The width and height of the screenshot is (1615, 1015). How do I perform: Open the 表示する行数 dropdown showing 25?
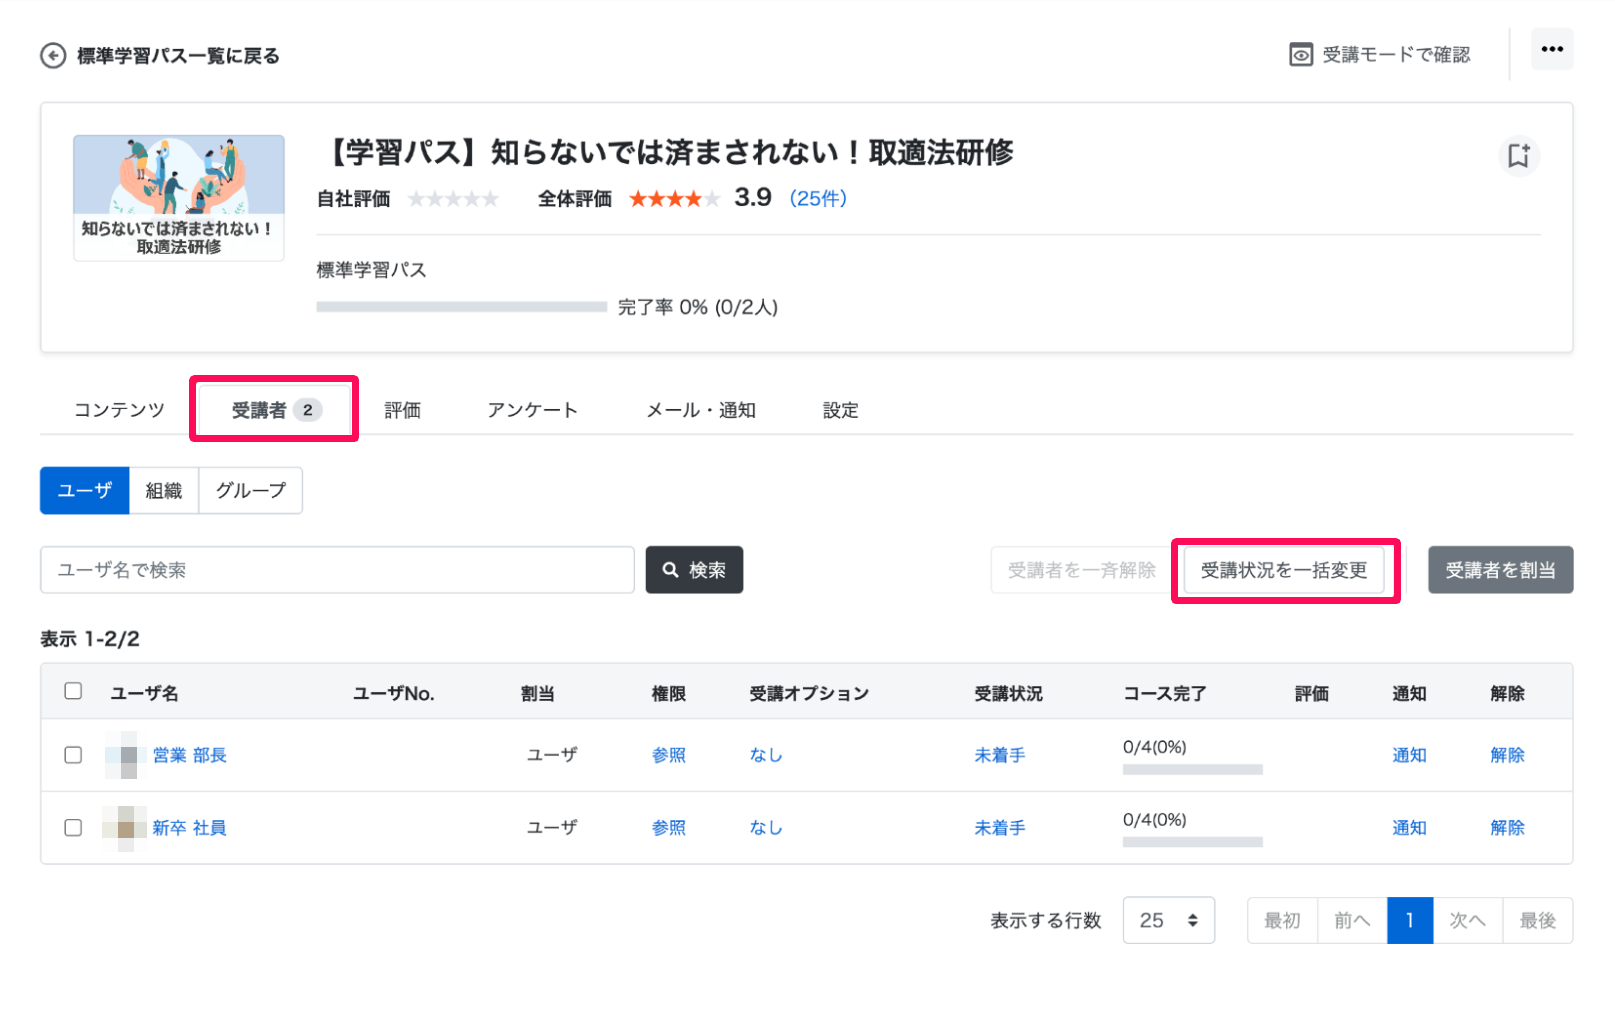tap(1168, 920)
